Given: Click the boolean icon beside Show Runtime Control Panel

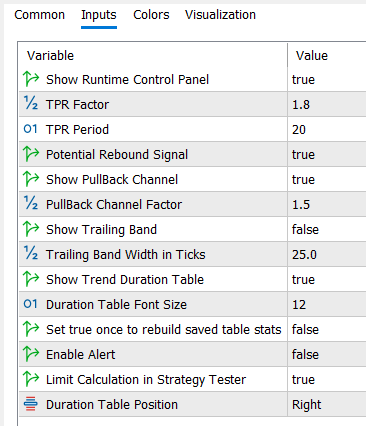Looking at the screenshot, I should coord(31,79).
